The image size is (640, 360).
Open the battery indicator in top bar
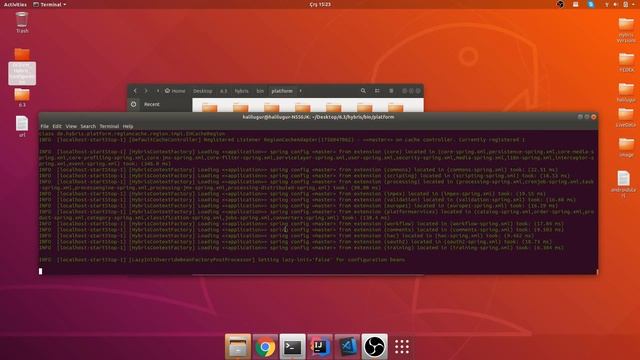[625, 4]
